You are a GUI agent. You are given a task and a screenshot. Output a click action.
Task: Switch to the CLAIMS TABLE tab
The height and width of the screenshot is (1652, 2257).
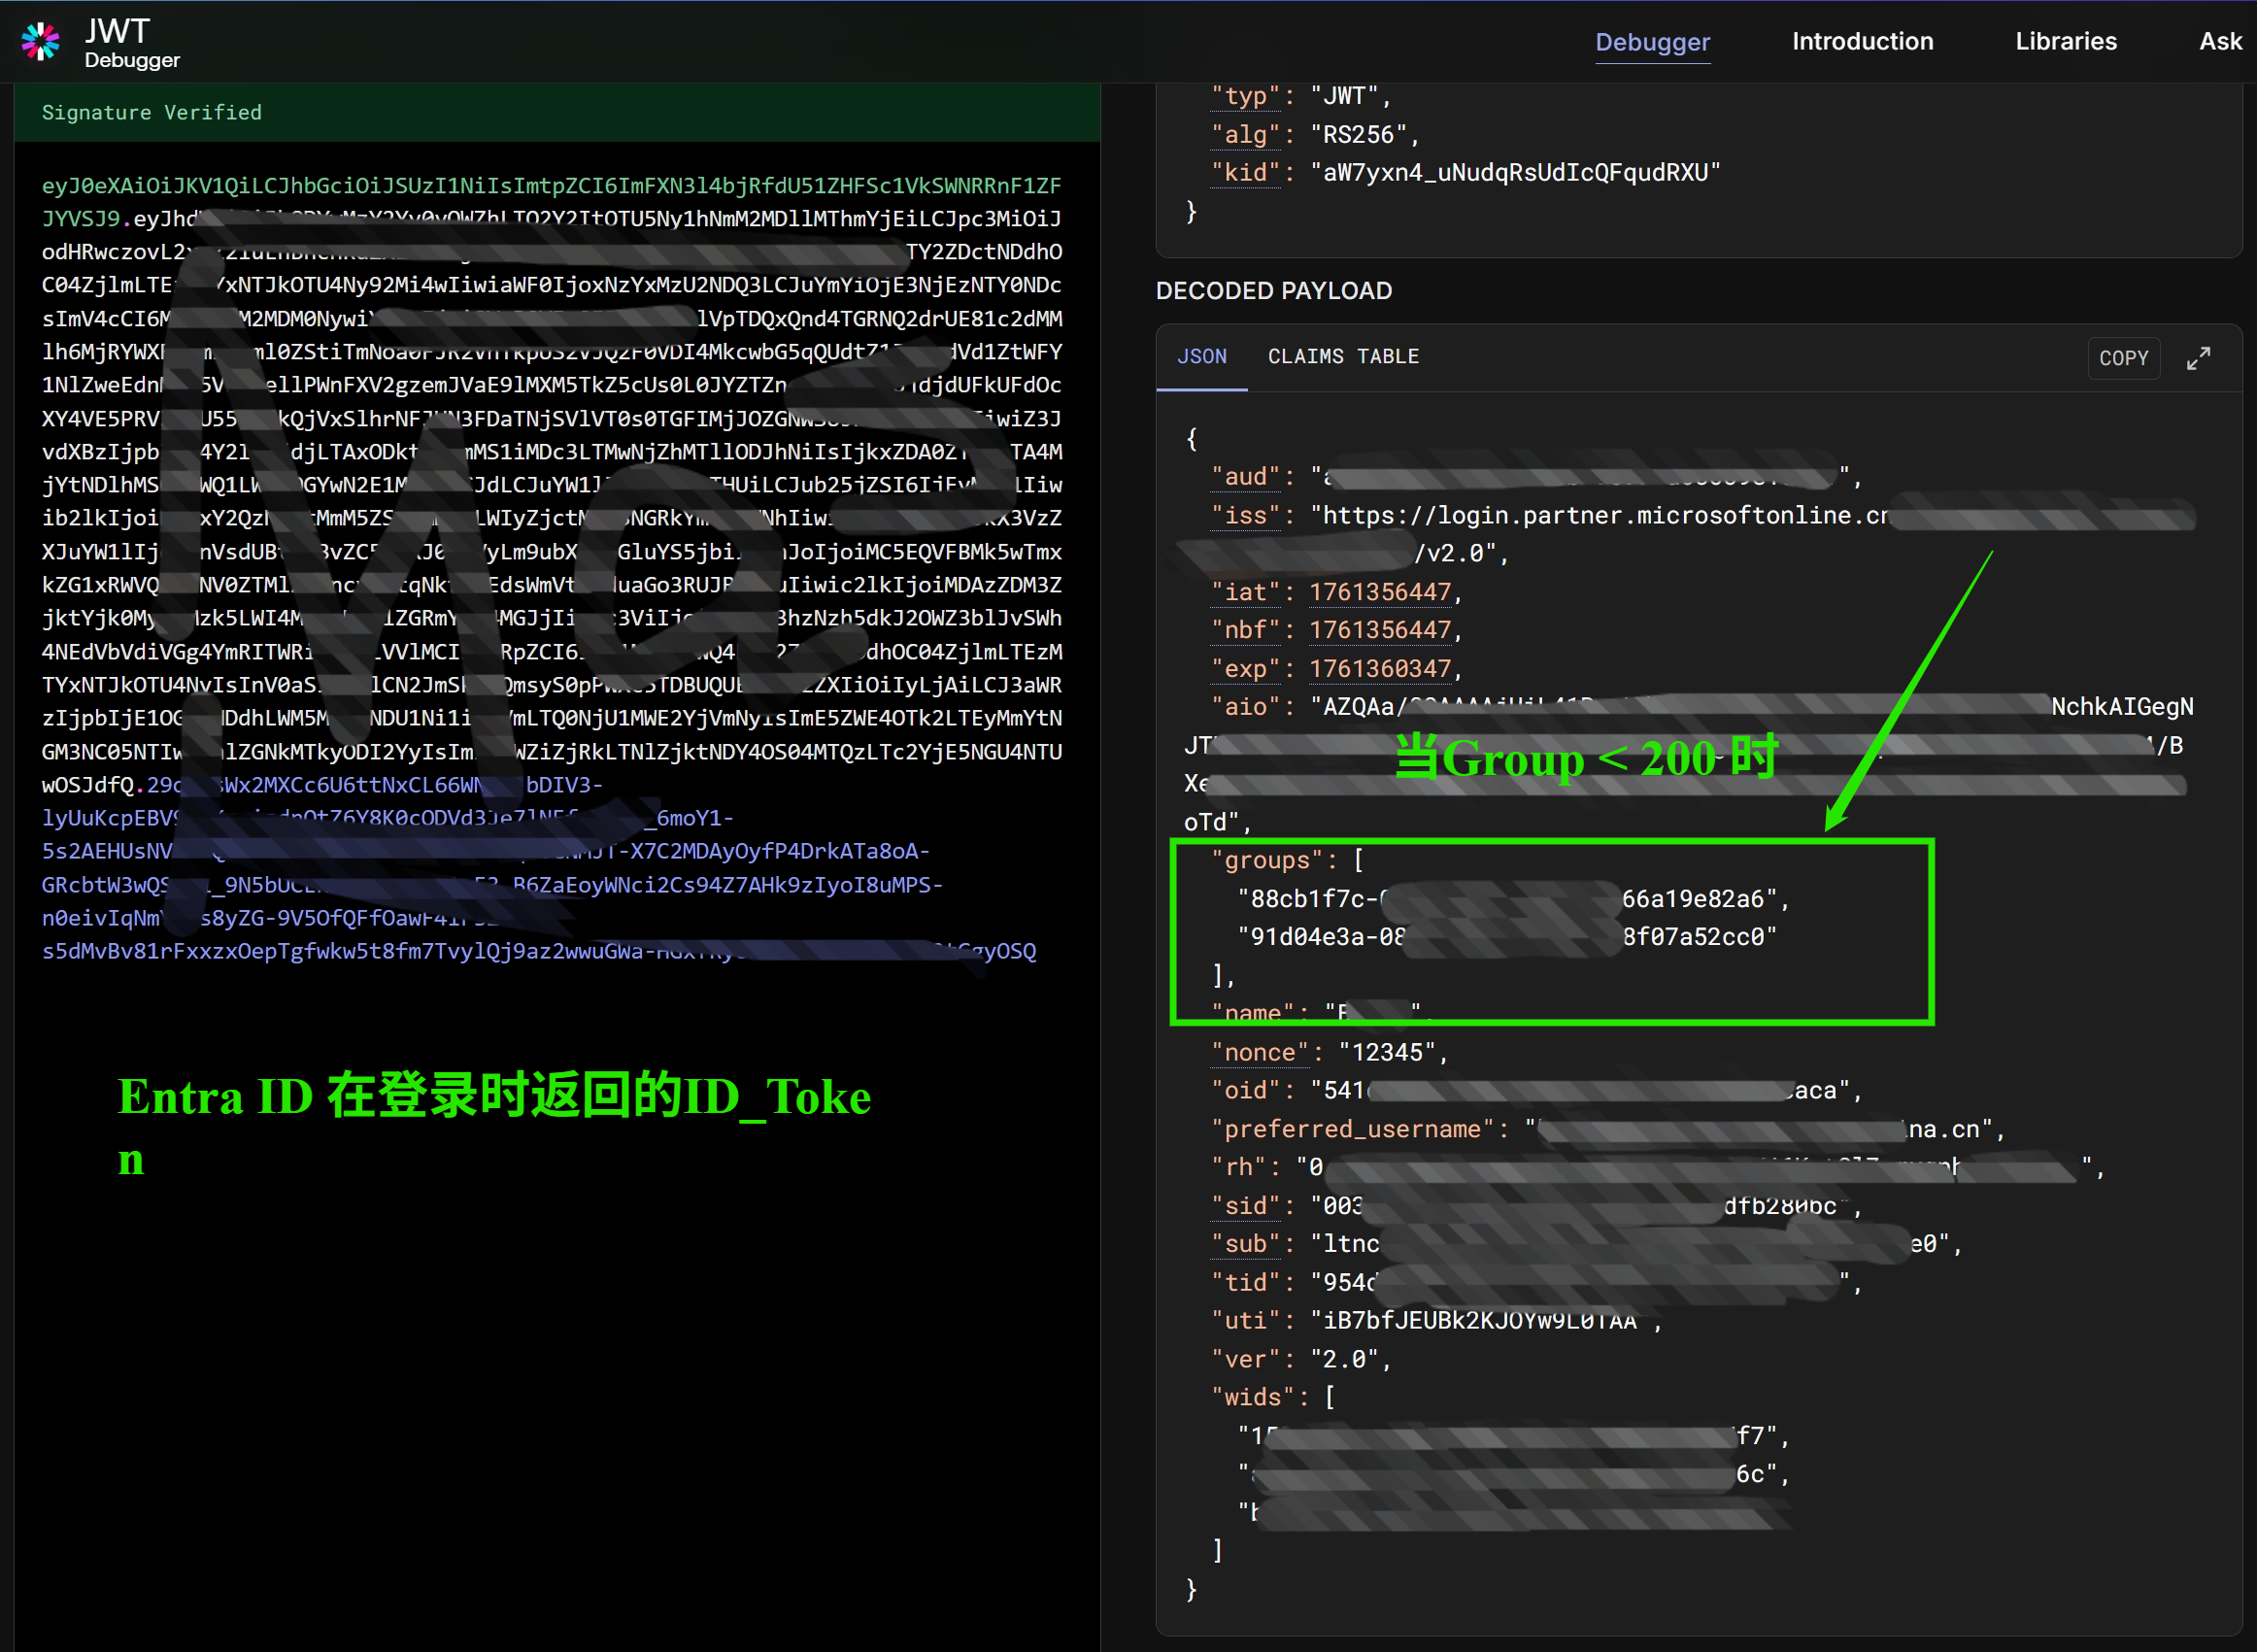[1342, 357]
